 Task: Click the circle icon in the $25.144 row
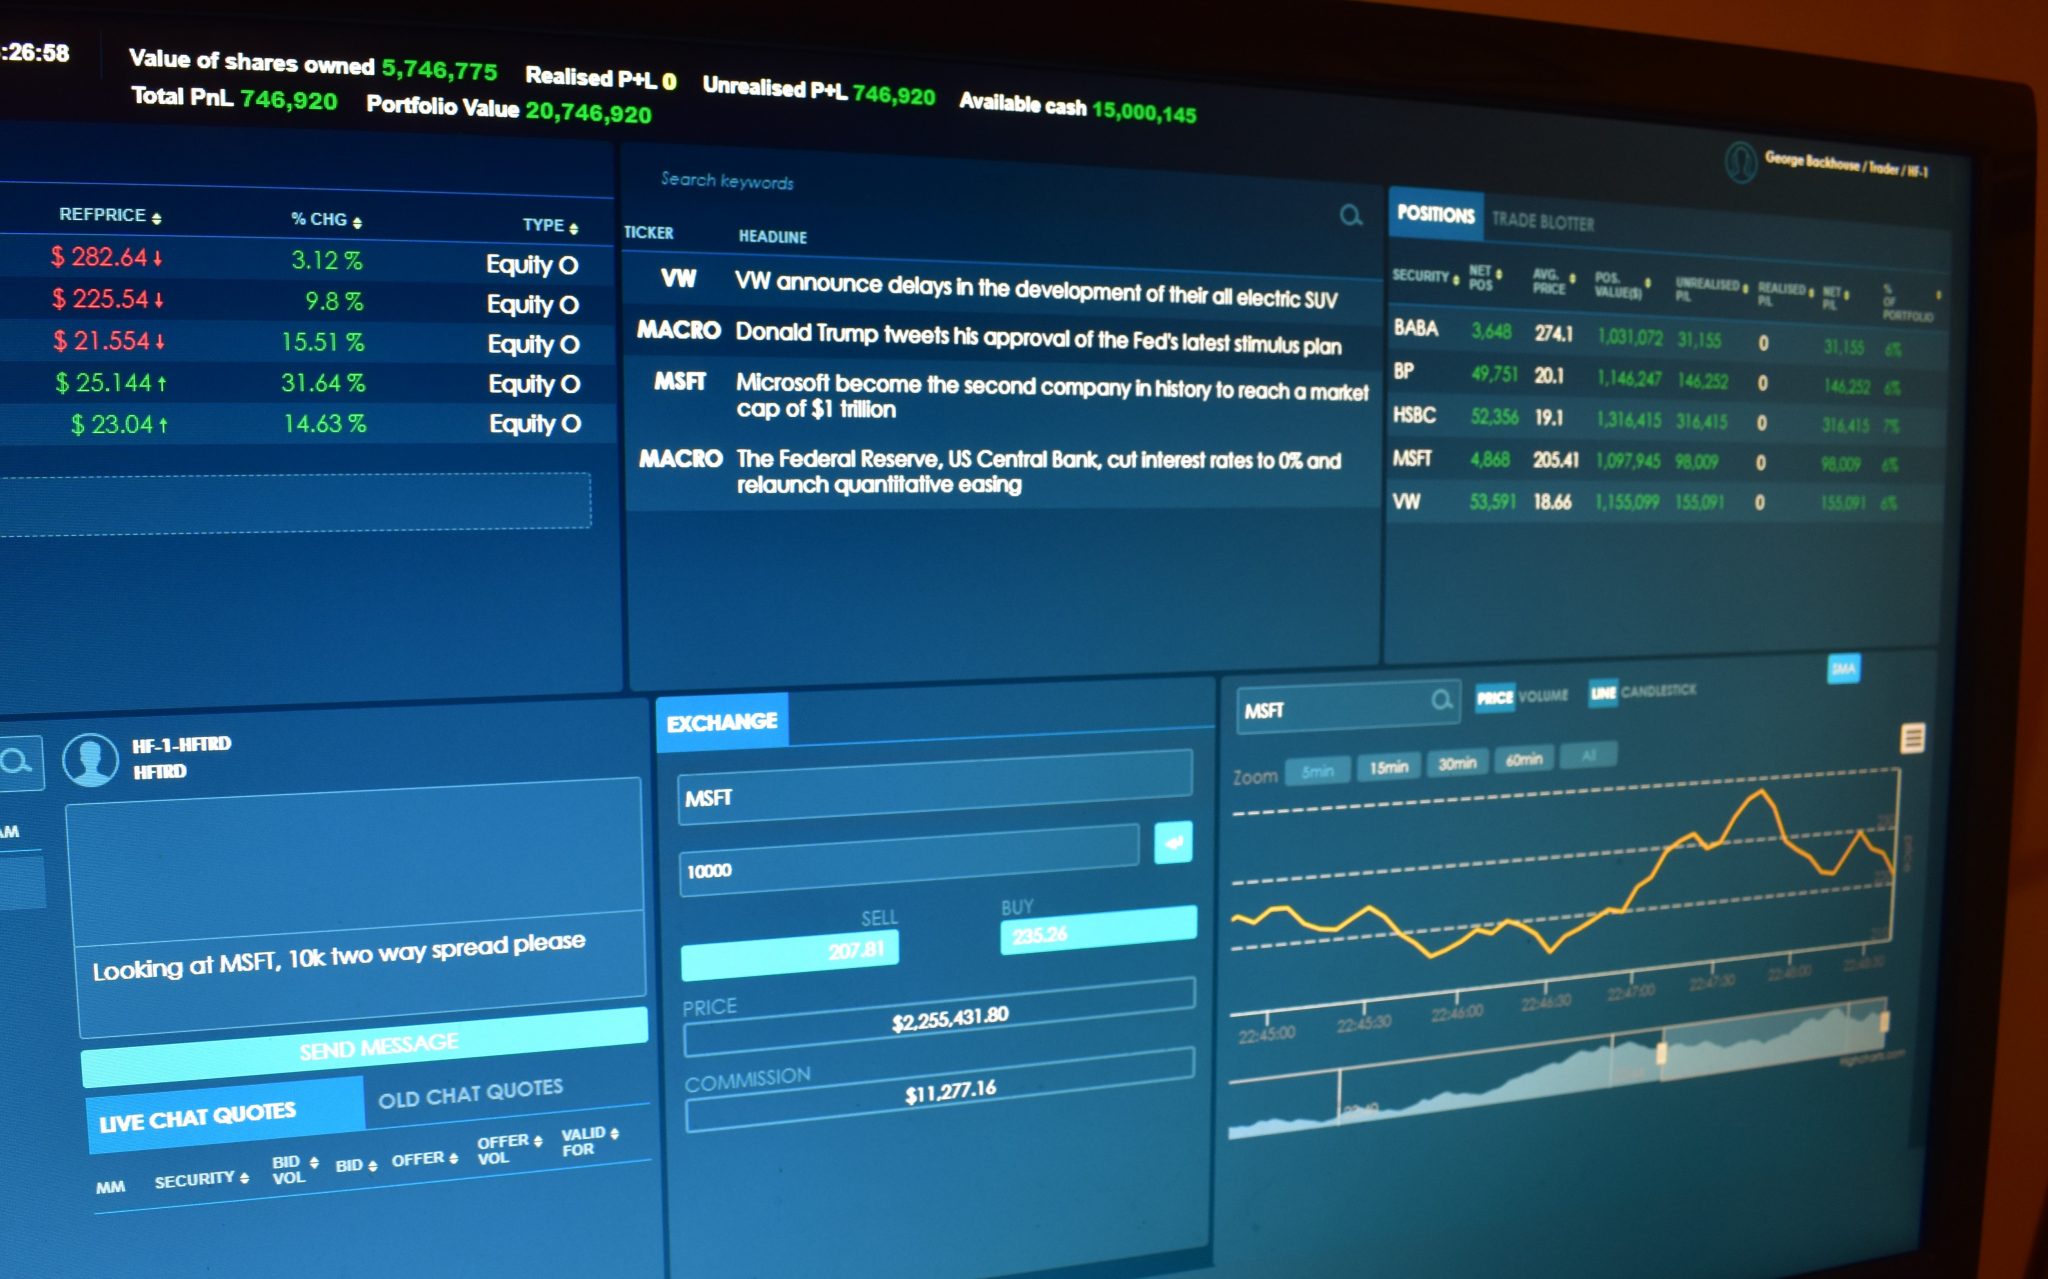point(570,384)
